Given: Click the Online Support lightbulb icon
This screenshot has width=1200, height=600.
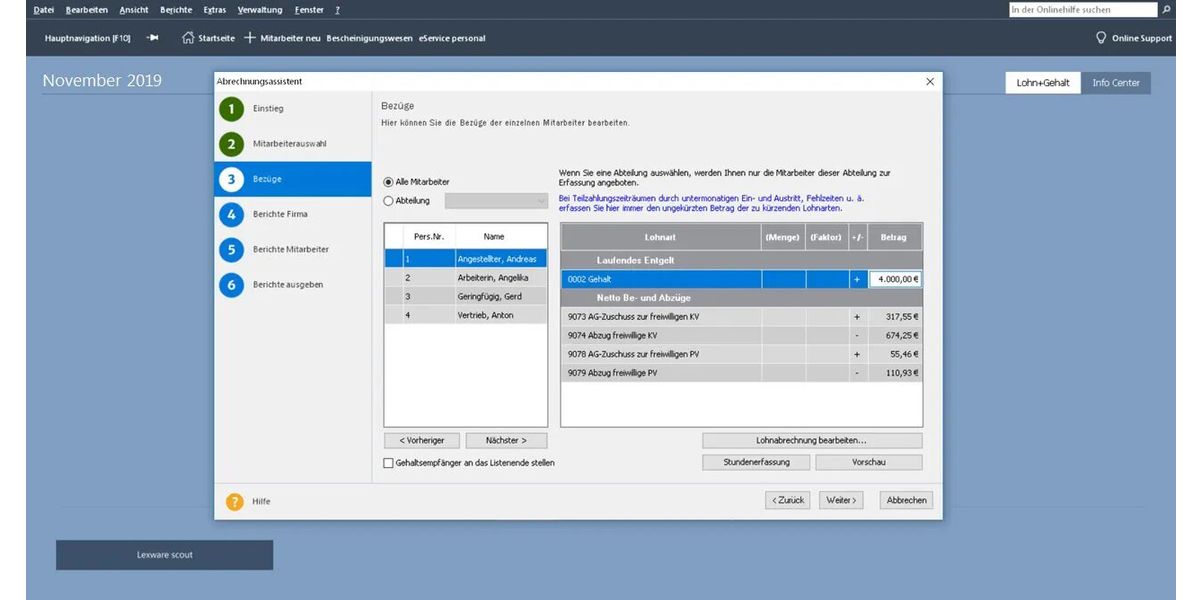Looking at the screenshot, I should 1101,38.
